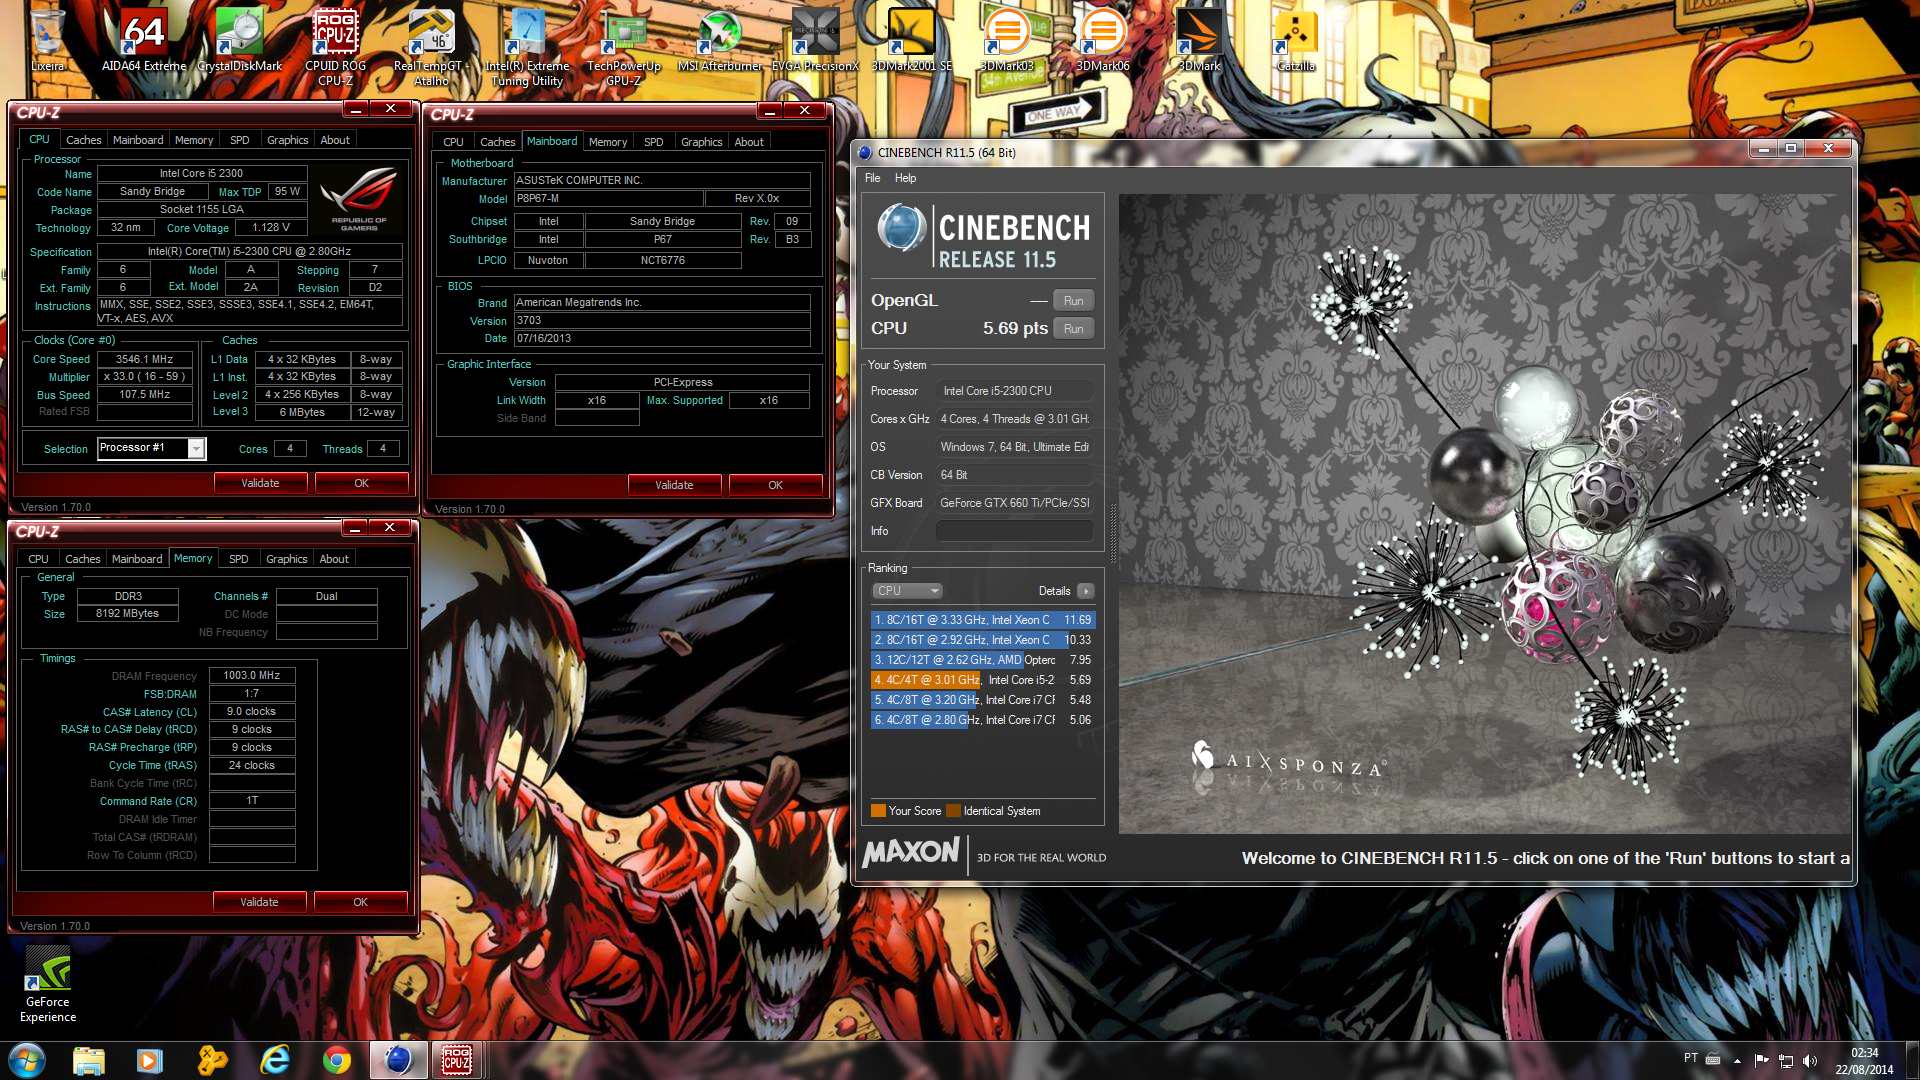Viewport: 1920px width, 1080px height.
Task: Open Cinebench Help menu
Action: tap(905, 178)
